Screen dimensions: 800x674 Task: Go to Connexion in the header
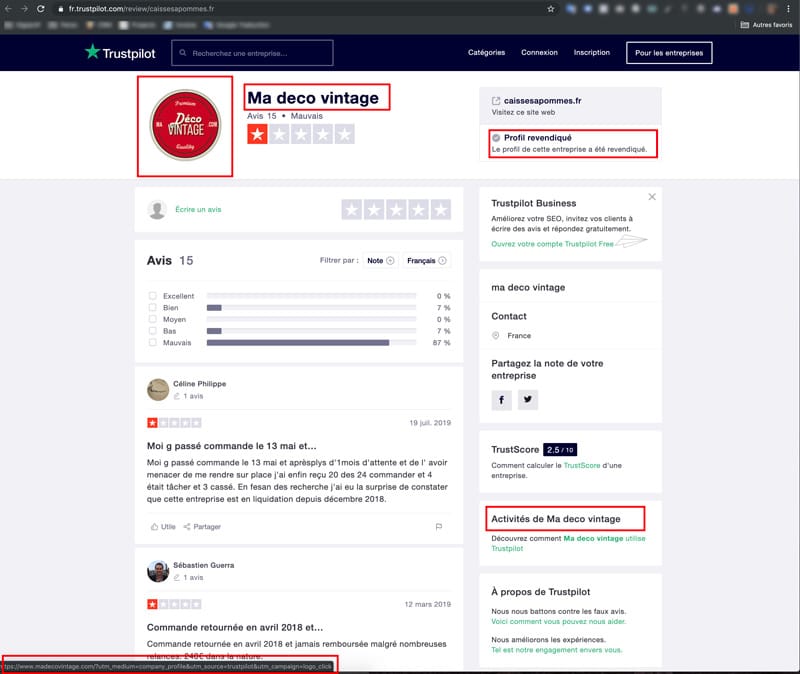pos(540,52)
